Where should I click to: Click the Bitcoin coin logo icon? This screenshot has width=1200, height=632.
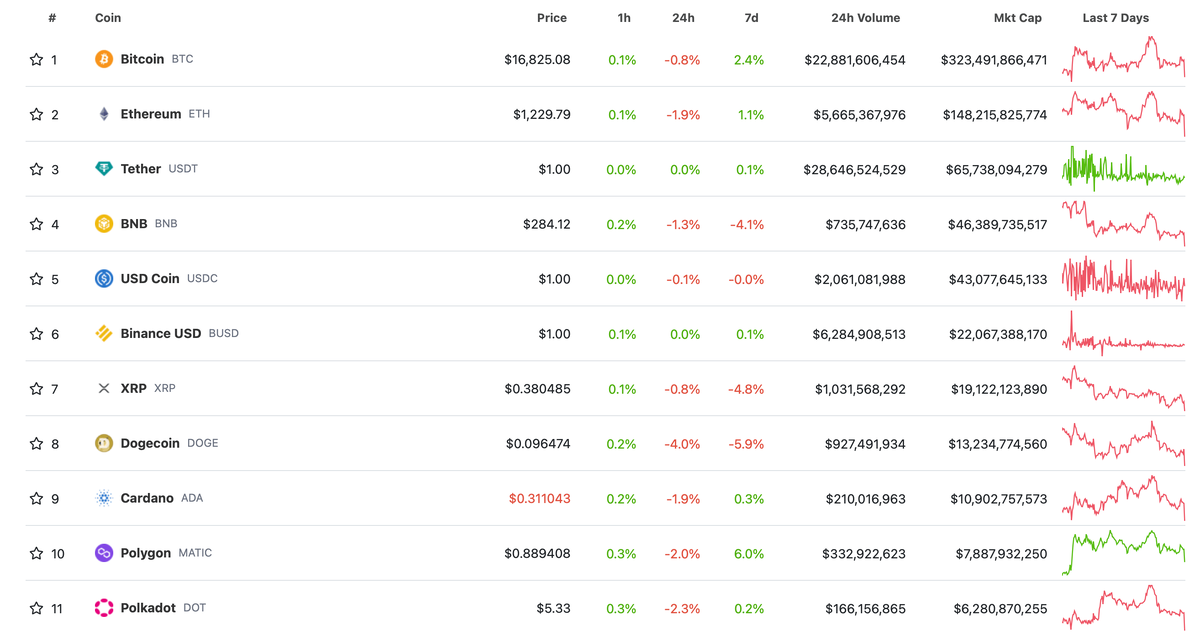coord(104,60)
